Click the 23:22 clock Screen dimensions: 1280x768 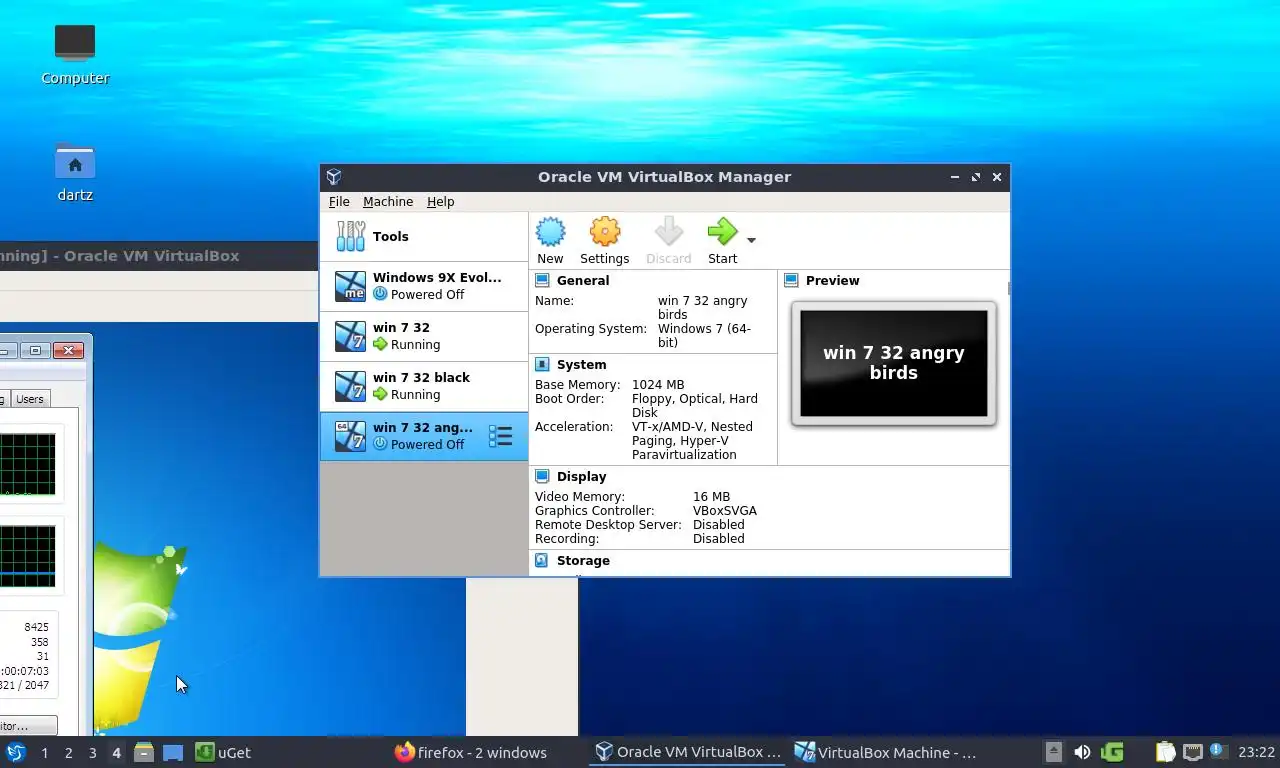pyautogui.click(x=1256, y=752)
